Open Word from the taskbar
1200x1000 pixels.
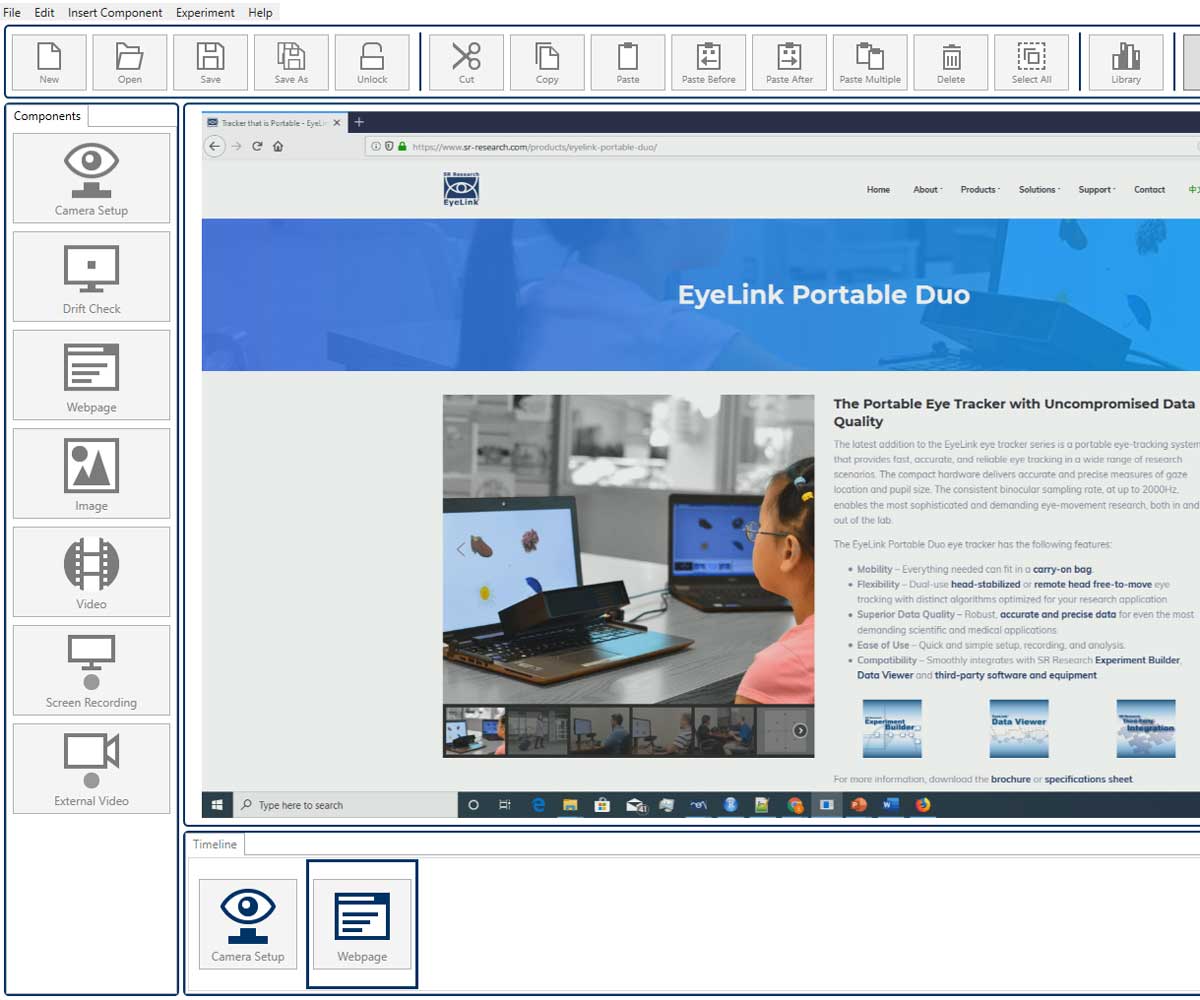pos(891,804)
